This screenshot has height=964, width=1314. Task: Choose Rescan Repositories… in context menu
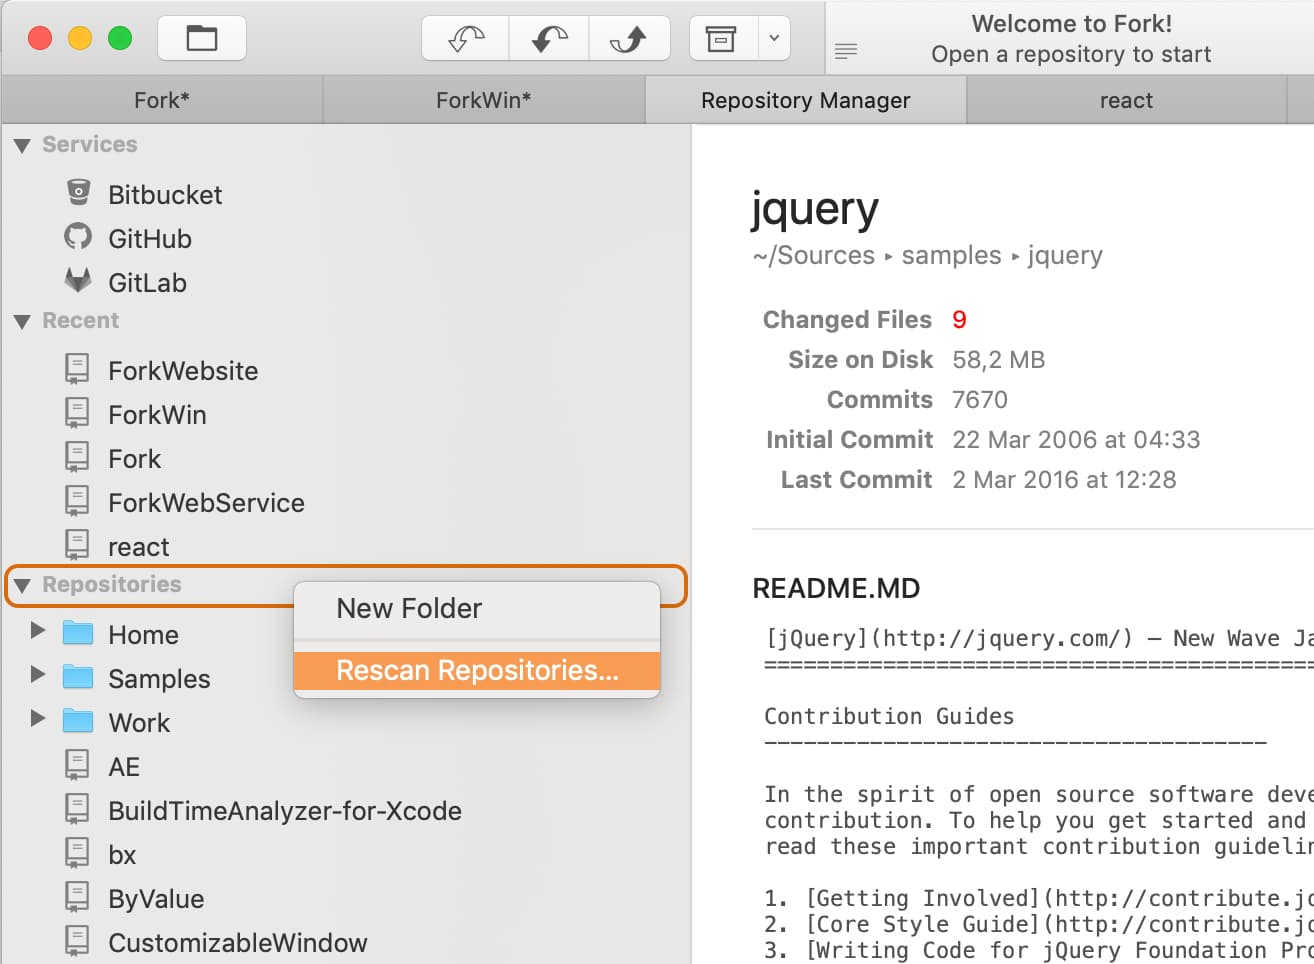(x=477, y=670)
